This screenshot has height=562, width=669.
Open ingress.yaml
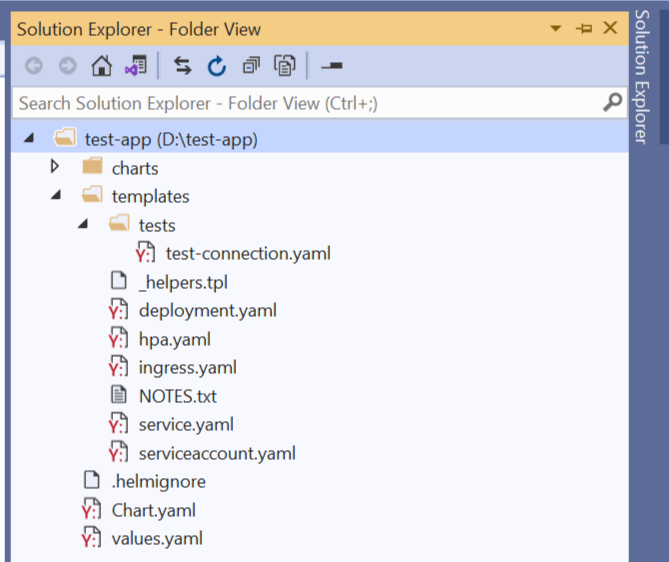point(188,368)
